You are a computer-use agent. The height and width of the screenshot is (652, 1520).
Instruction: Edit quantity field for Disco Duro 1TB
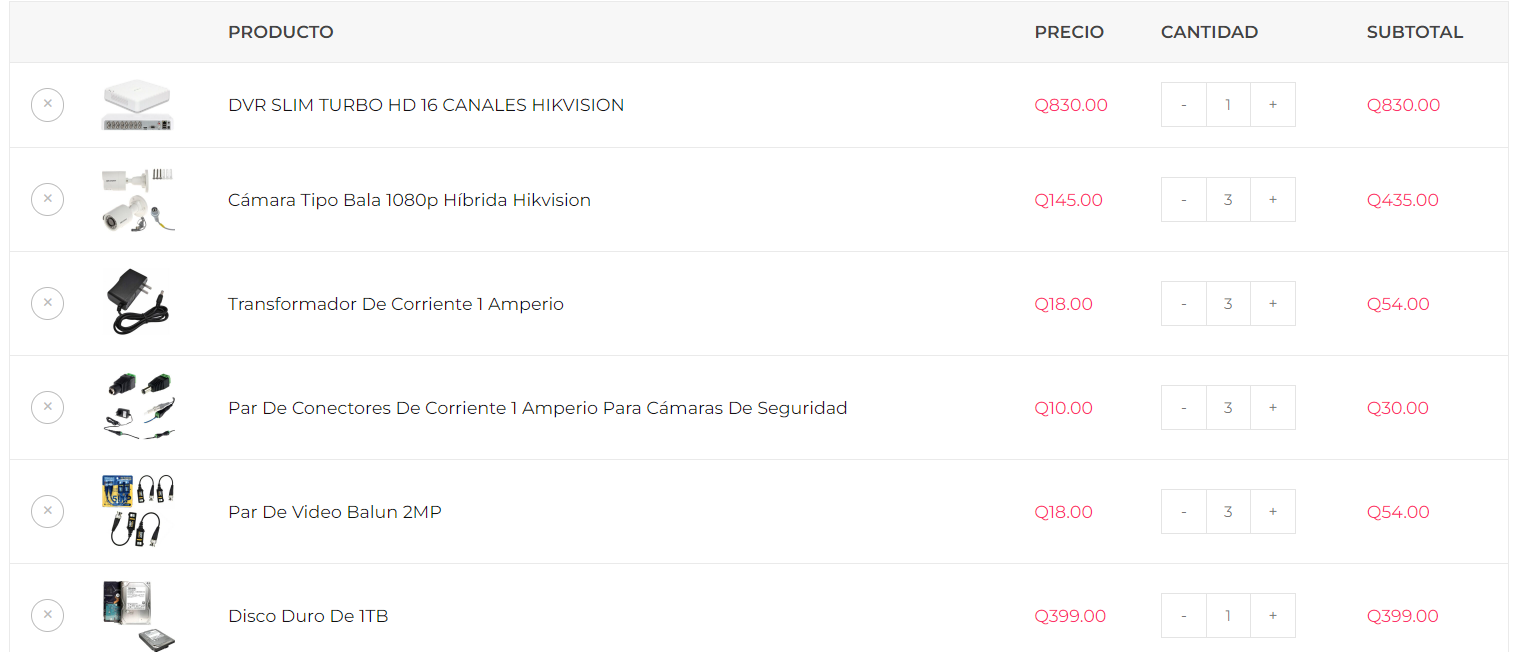[1228, 616]
